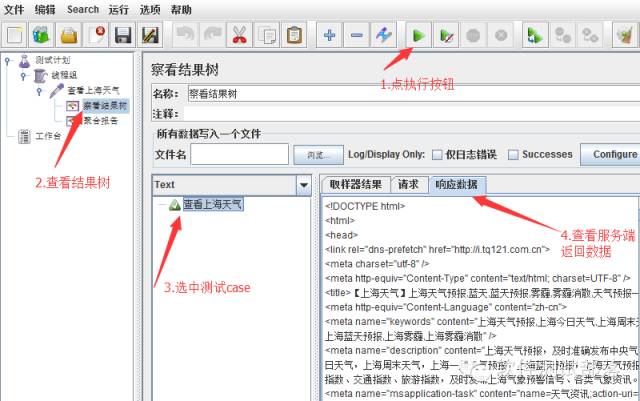Click the Redo arrow icon
Screen dimensions: 640x401
[x=213, y=35]
